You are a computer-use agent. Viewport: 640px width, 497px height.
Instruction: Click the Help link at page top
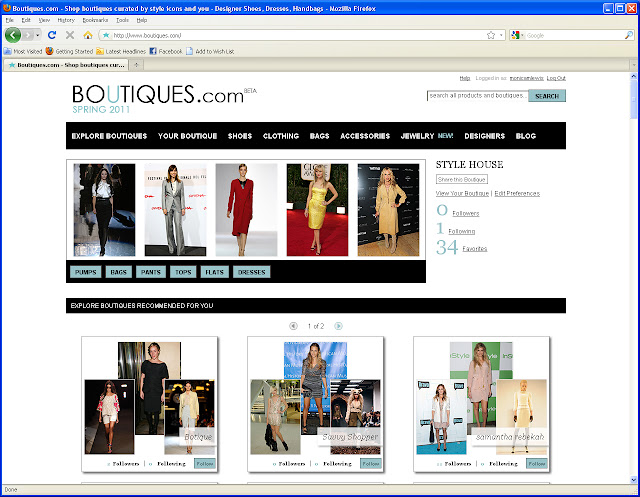464,78
